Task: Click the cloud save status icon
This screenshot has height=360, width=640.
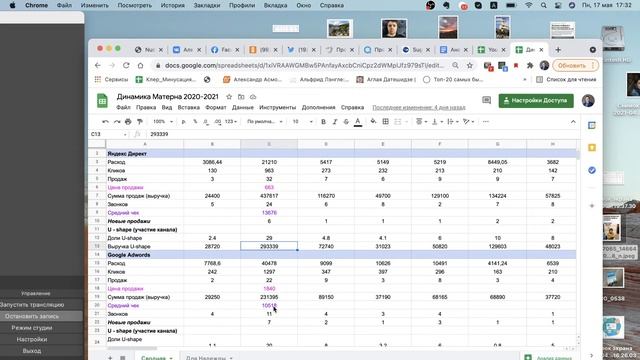Action: 253,97
